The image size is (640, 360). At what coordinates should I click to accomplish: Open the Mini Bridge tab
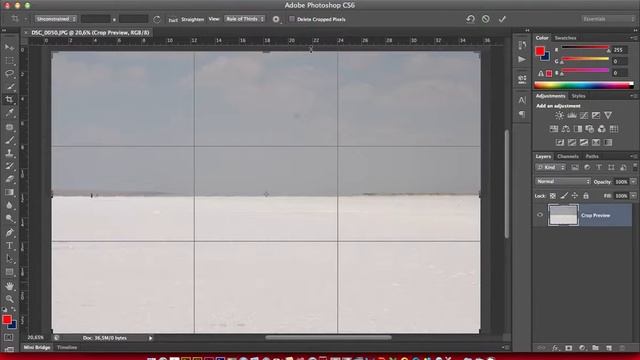[x=37, y=347]
